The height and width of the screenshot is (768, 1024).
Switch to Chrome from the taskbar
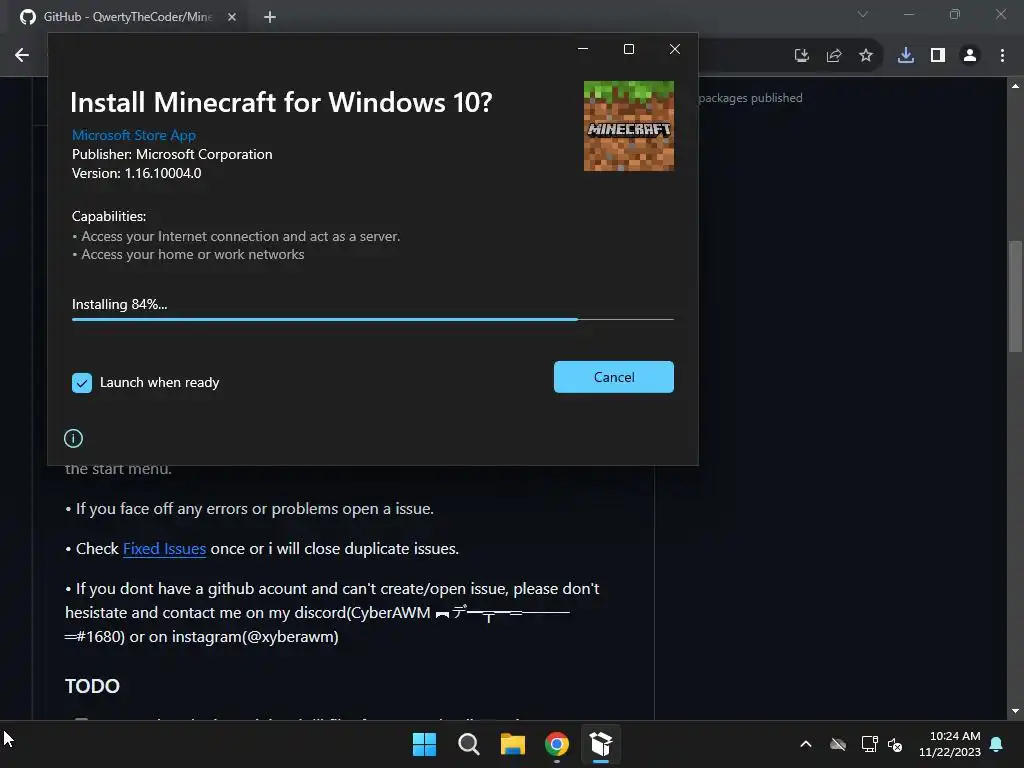pos(556,744)
